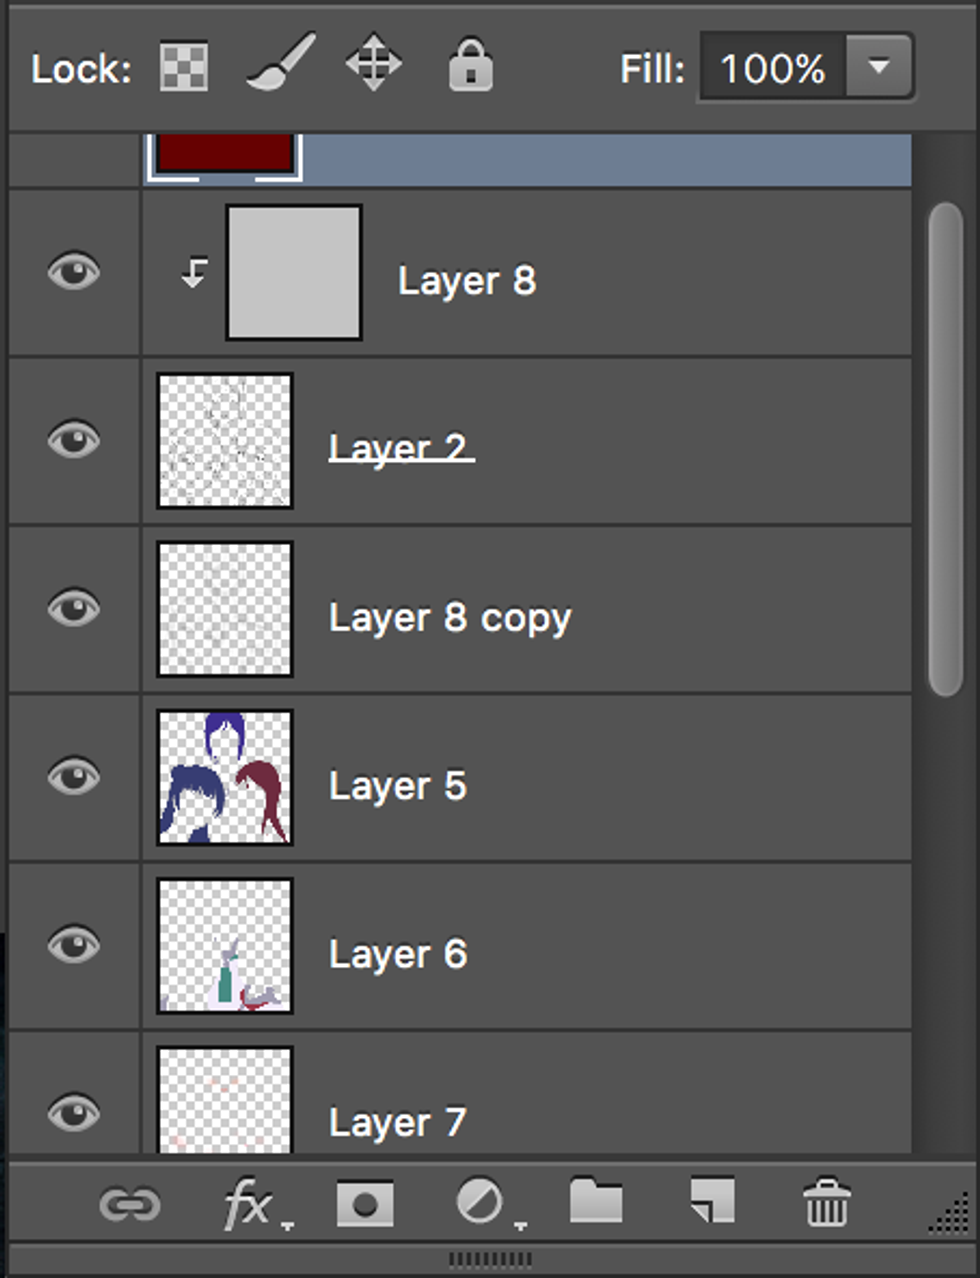Hide Layer 5 with eye icon
The height and width of the screenshot is (1278, 980).
(x=74, y=776)
